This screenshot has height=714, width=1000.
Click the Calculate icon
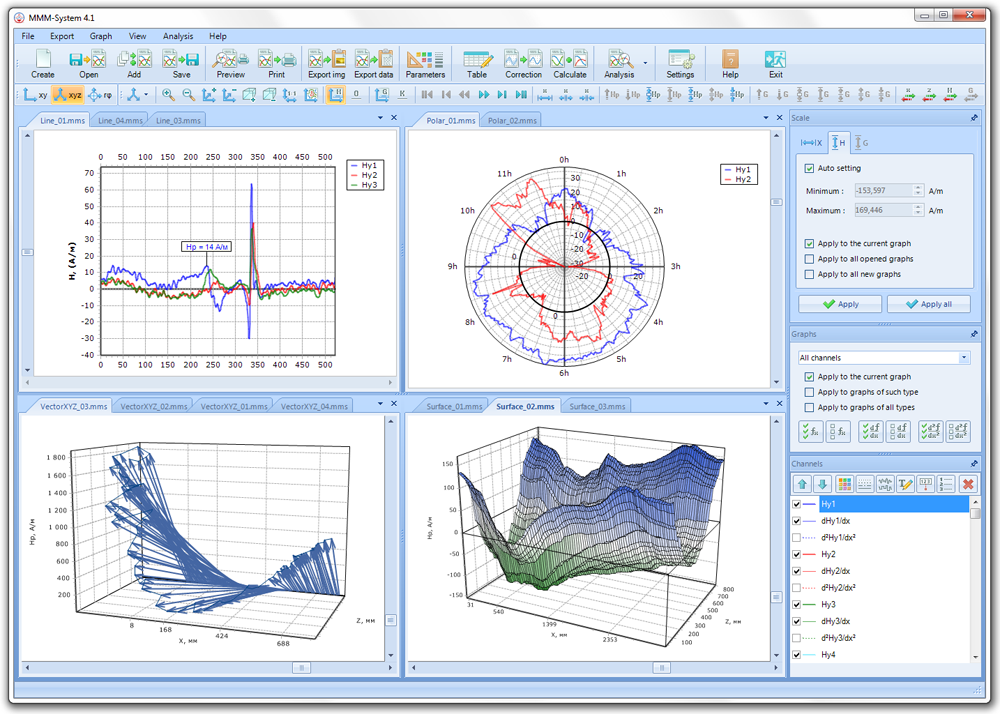coord(570,62)
